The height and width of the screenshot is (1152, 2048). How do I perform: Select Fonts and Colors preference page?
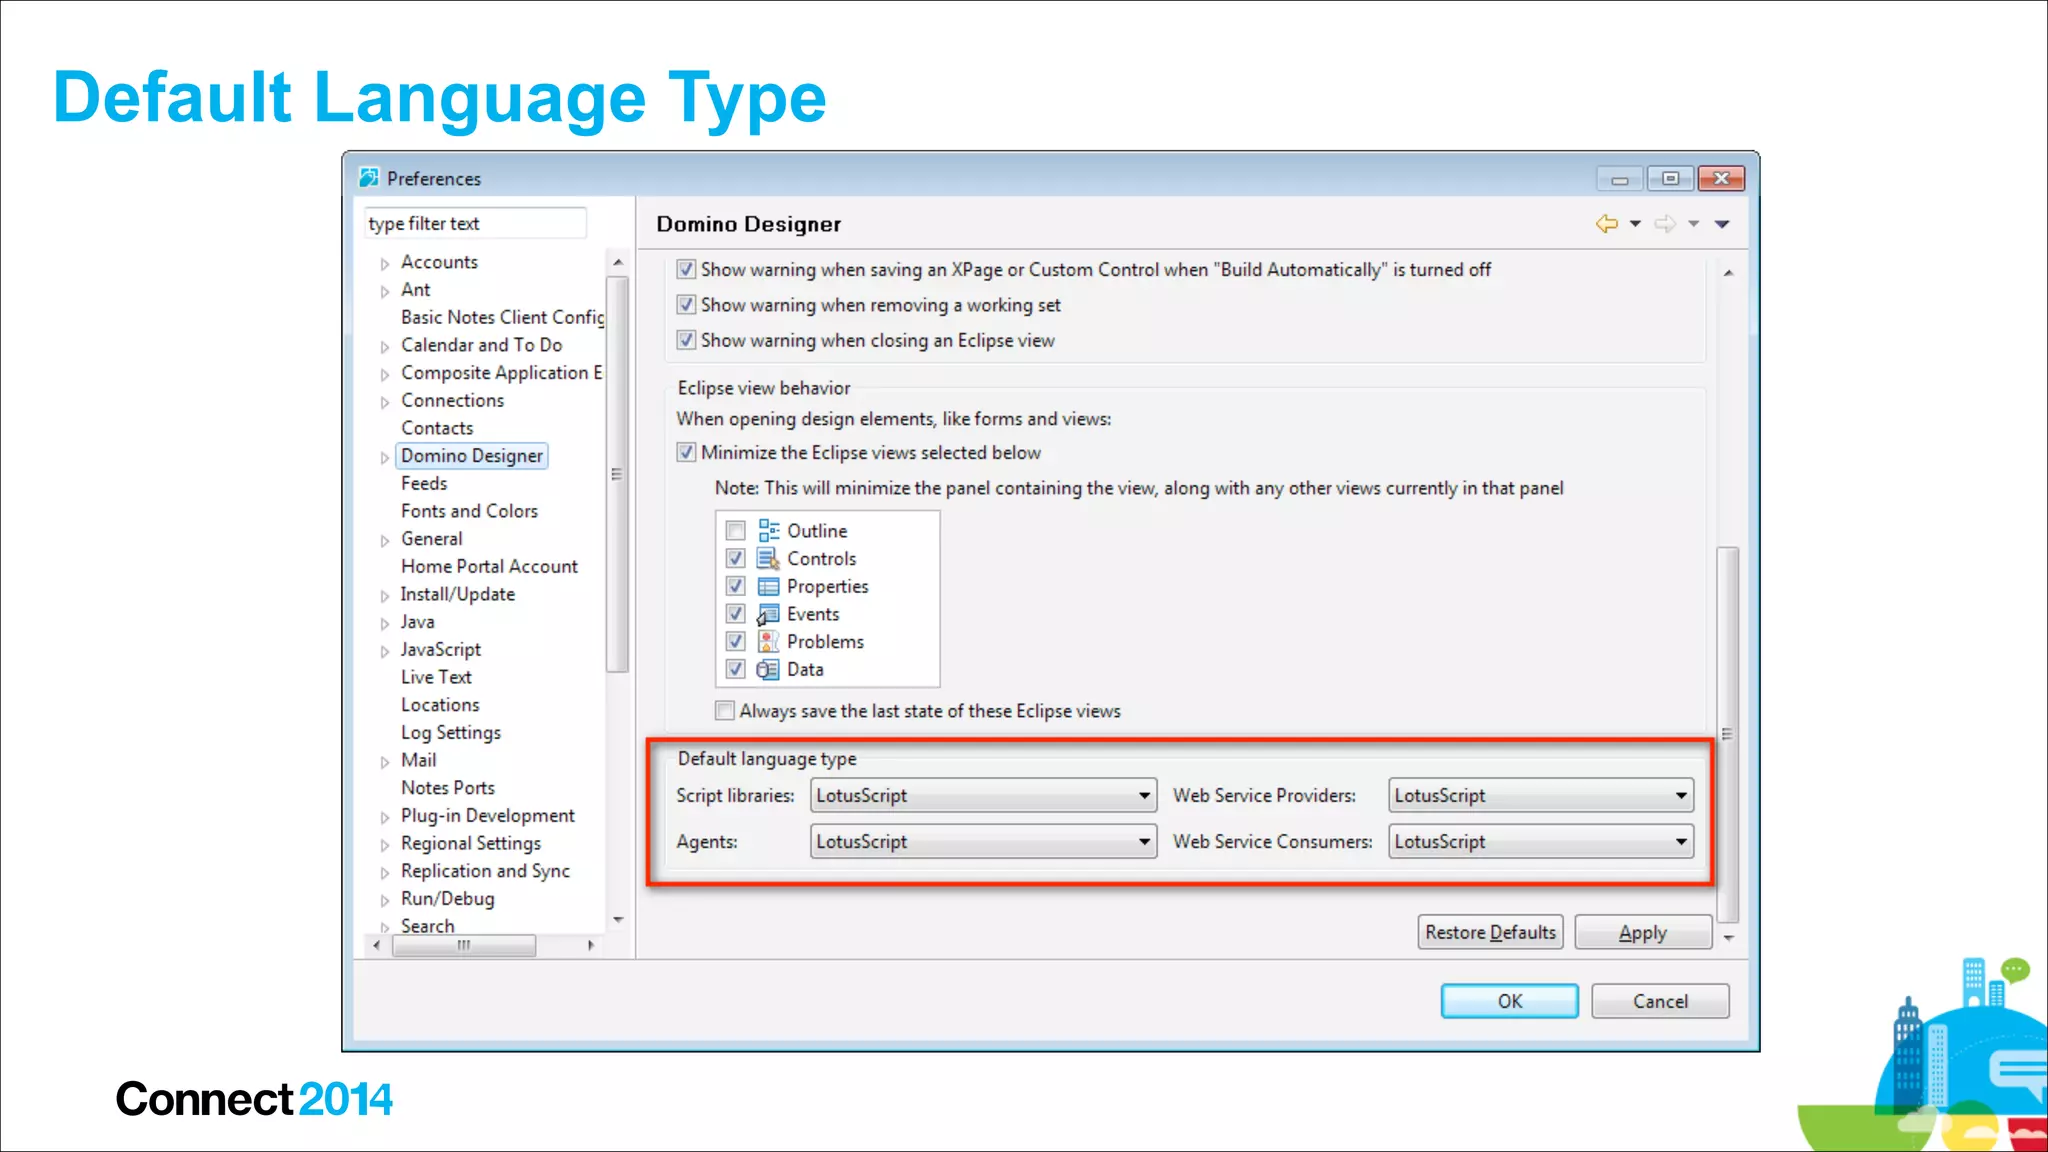469,511
